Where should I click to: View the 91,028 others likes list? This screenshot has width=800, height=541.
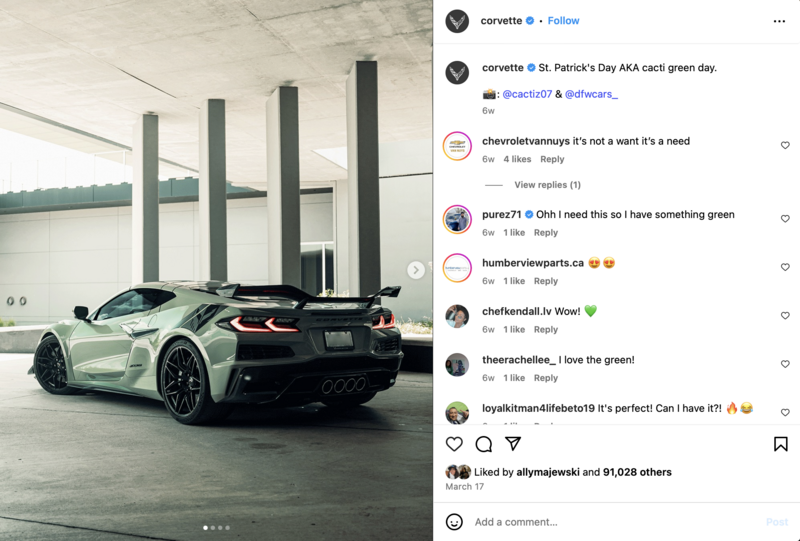coord(637,472)
